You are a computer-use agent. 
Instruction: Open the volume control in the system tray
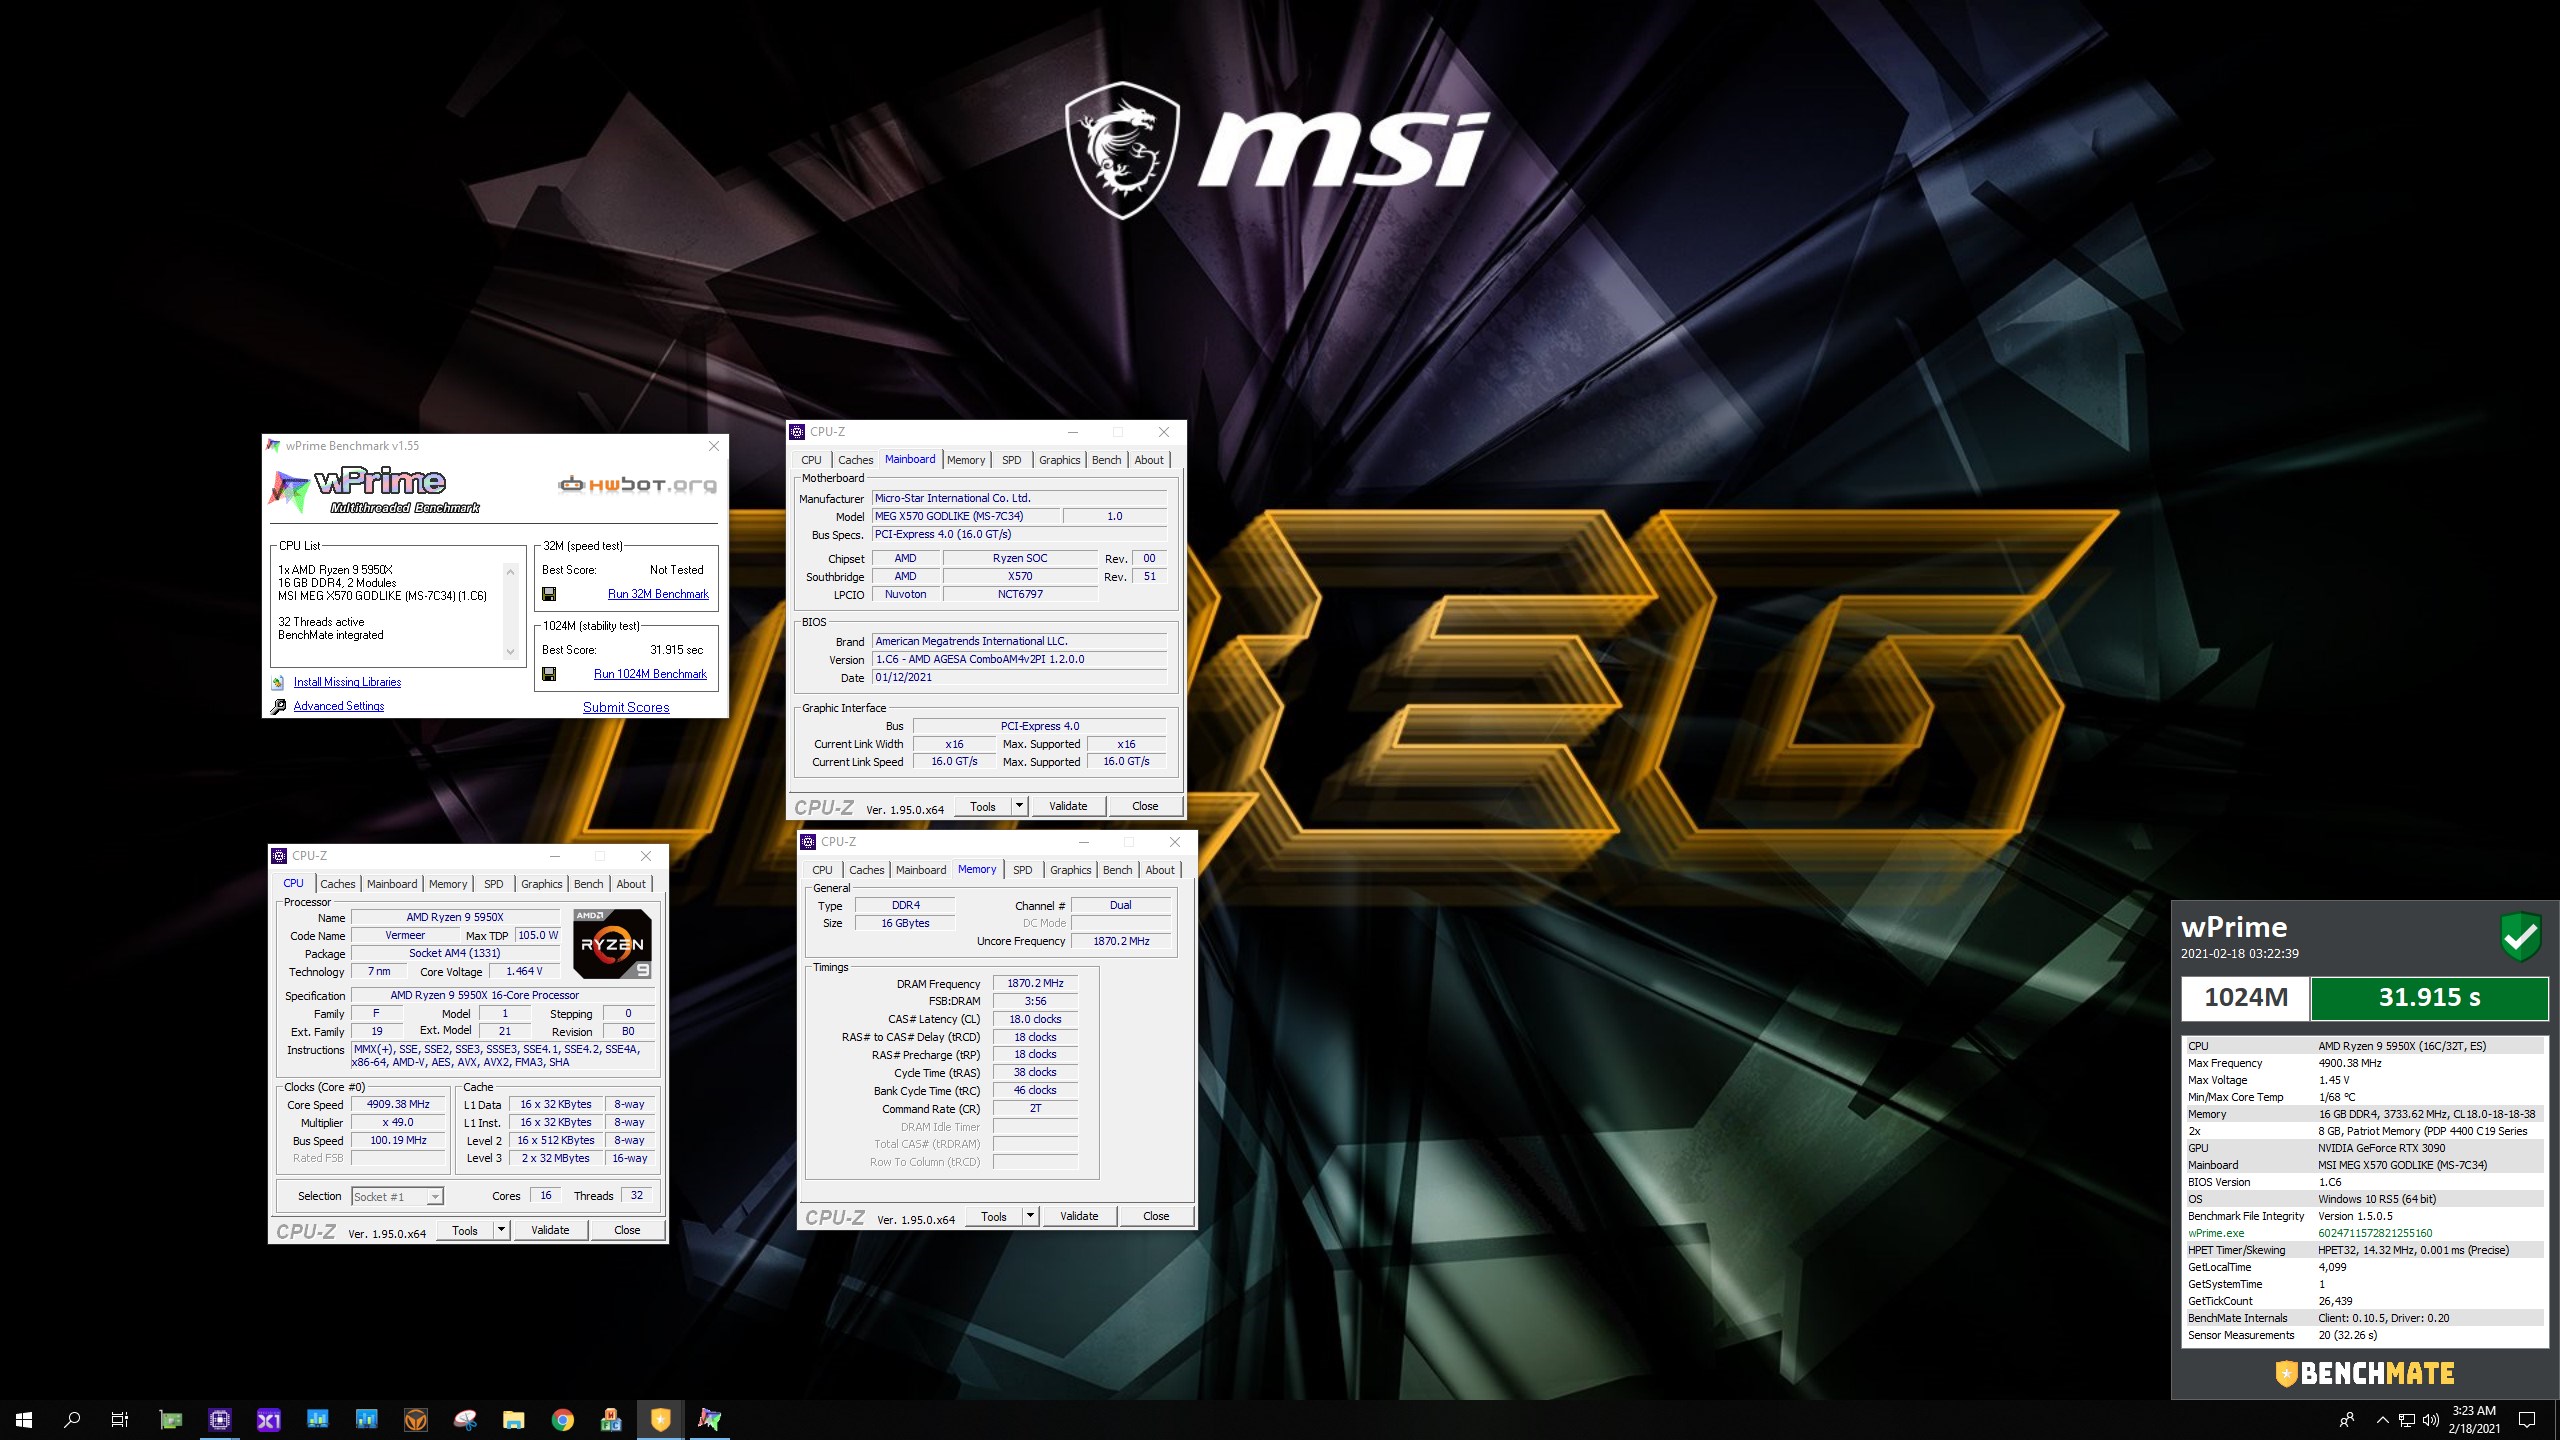[x=2431, y=1420]
